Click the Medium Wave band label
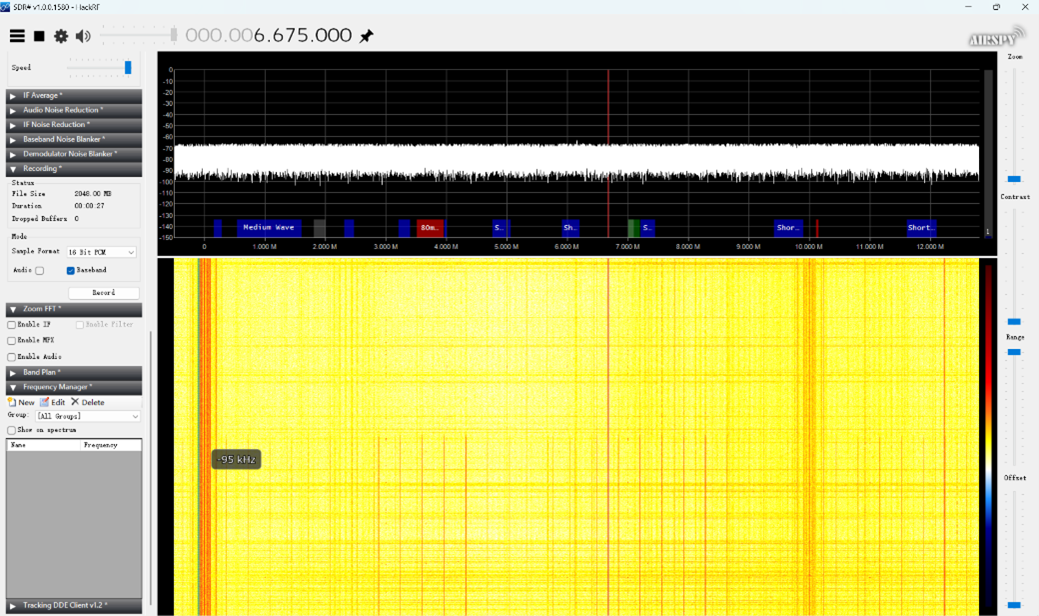Screen dimensions: 1039x616 [269, 228]
